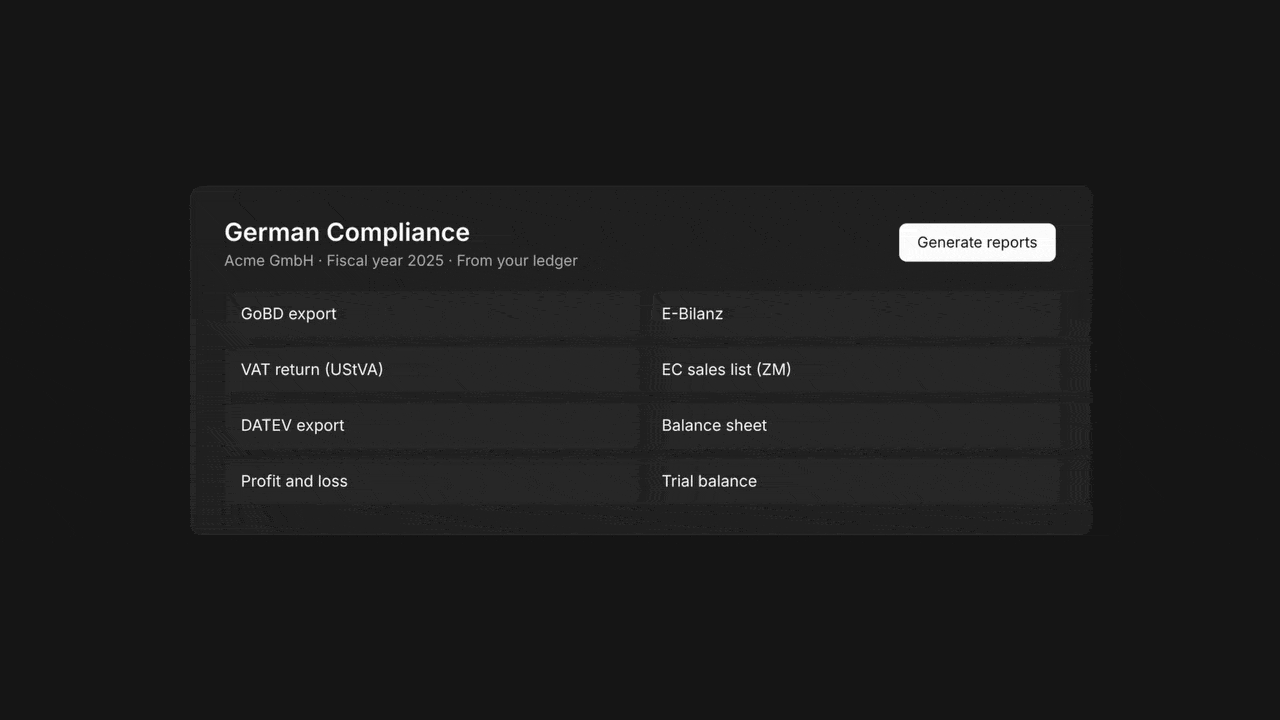Screen dimensions: 1280x720
Task: Click the Acme GmbH fiscal year subtitle
Action: [401, 261]
